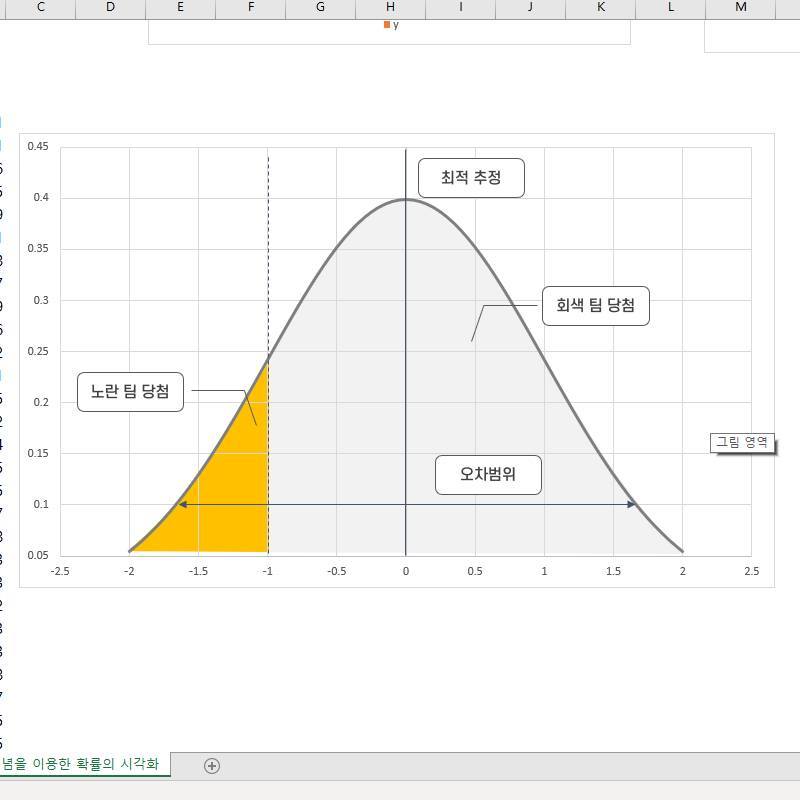Select column E header
Viewport: 800px width, 800px height.
[x=181, y=9]
